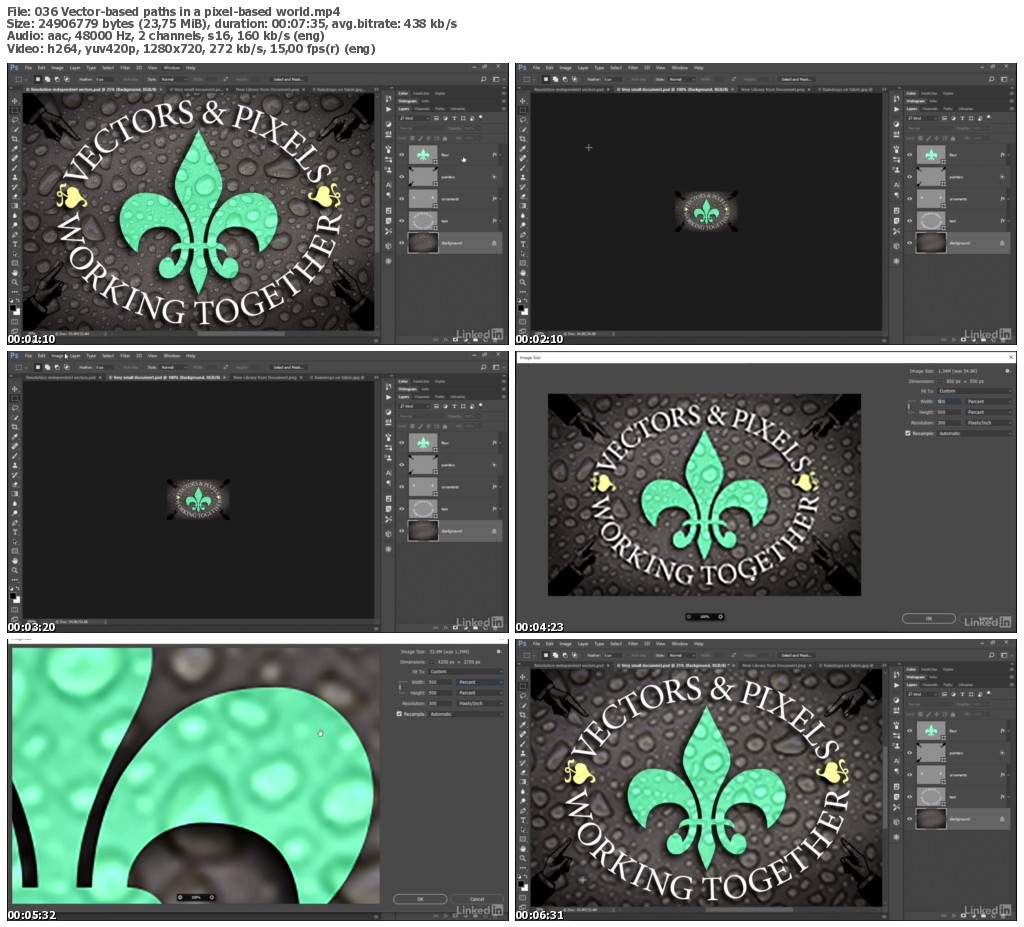
Task: Select the Brush tool in the 00:01:10 frame
Action: 14,168
